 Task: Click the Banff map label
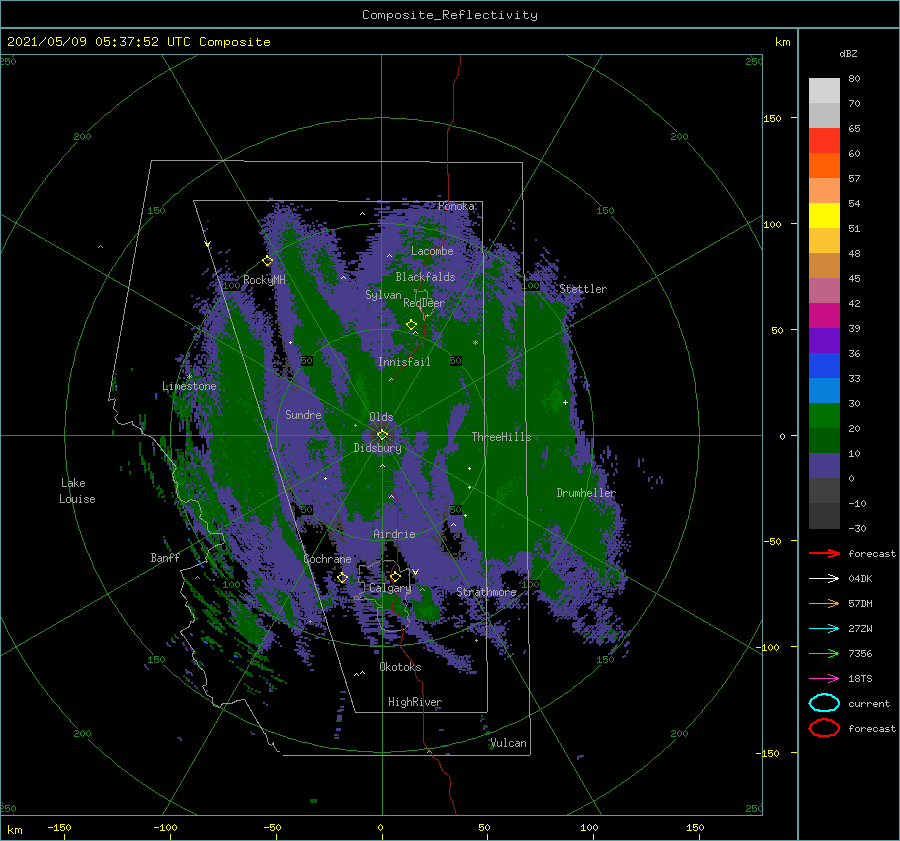165,557
